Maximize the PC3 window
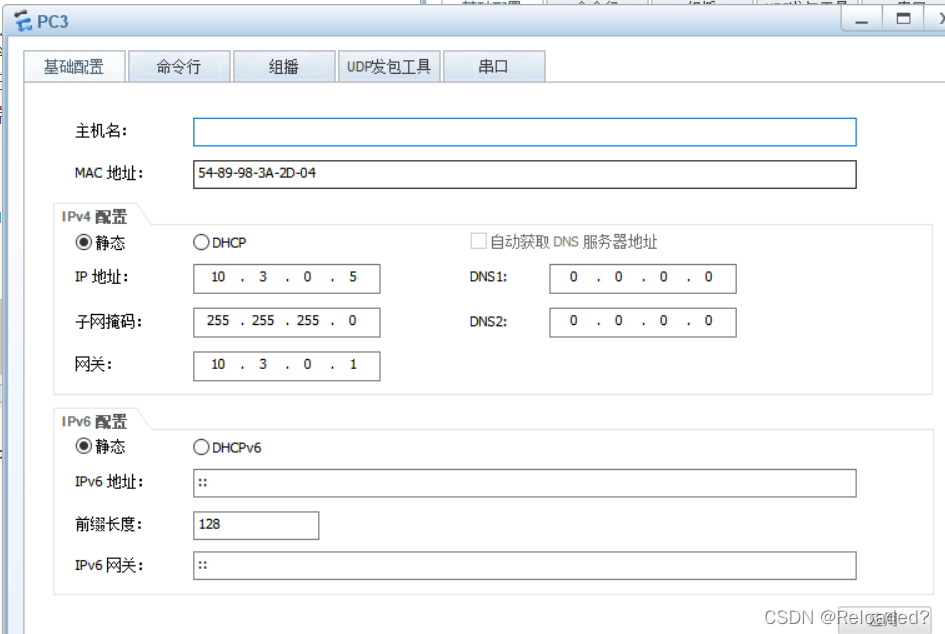 [903, 19]
